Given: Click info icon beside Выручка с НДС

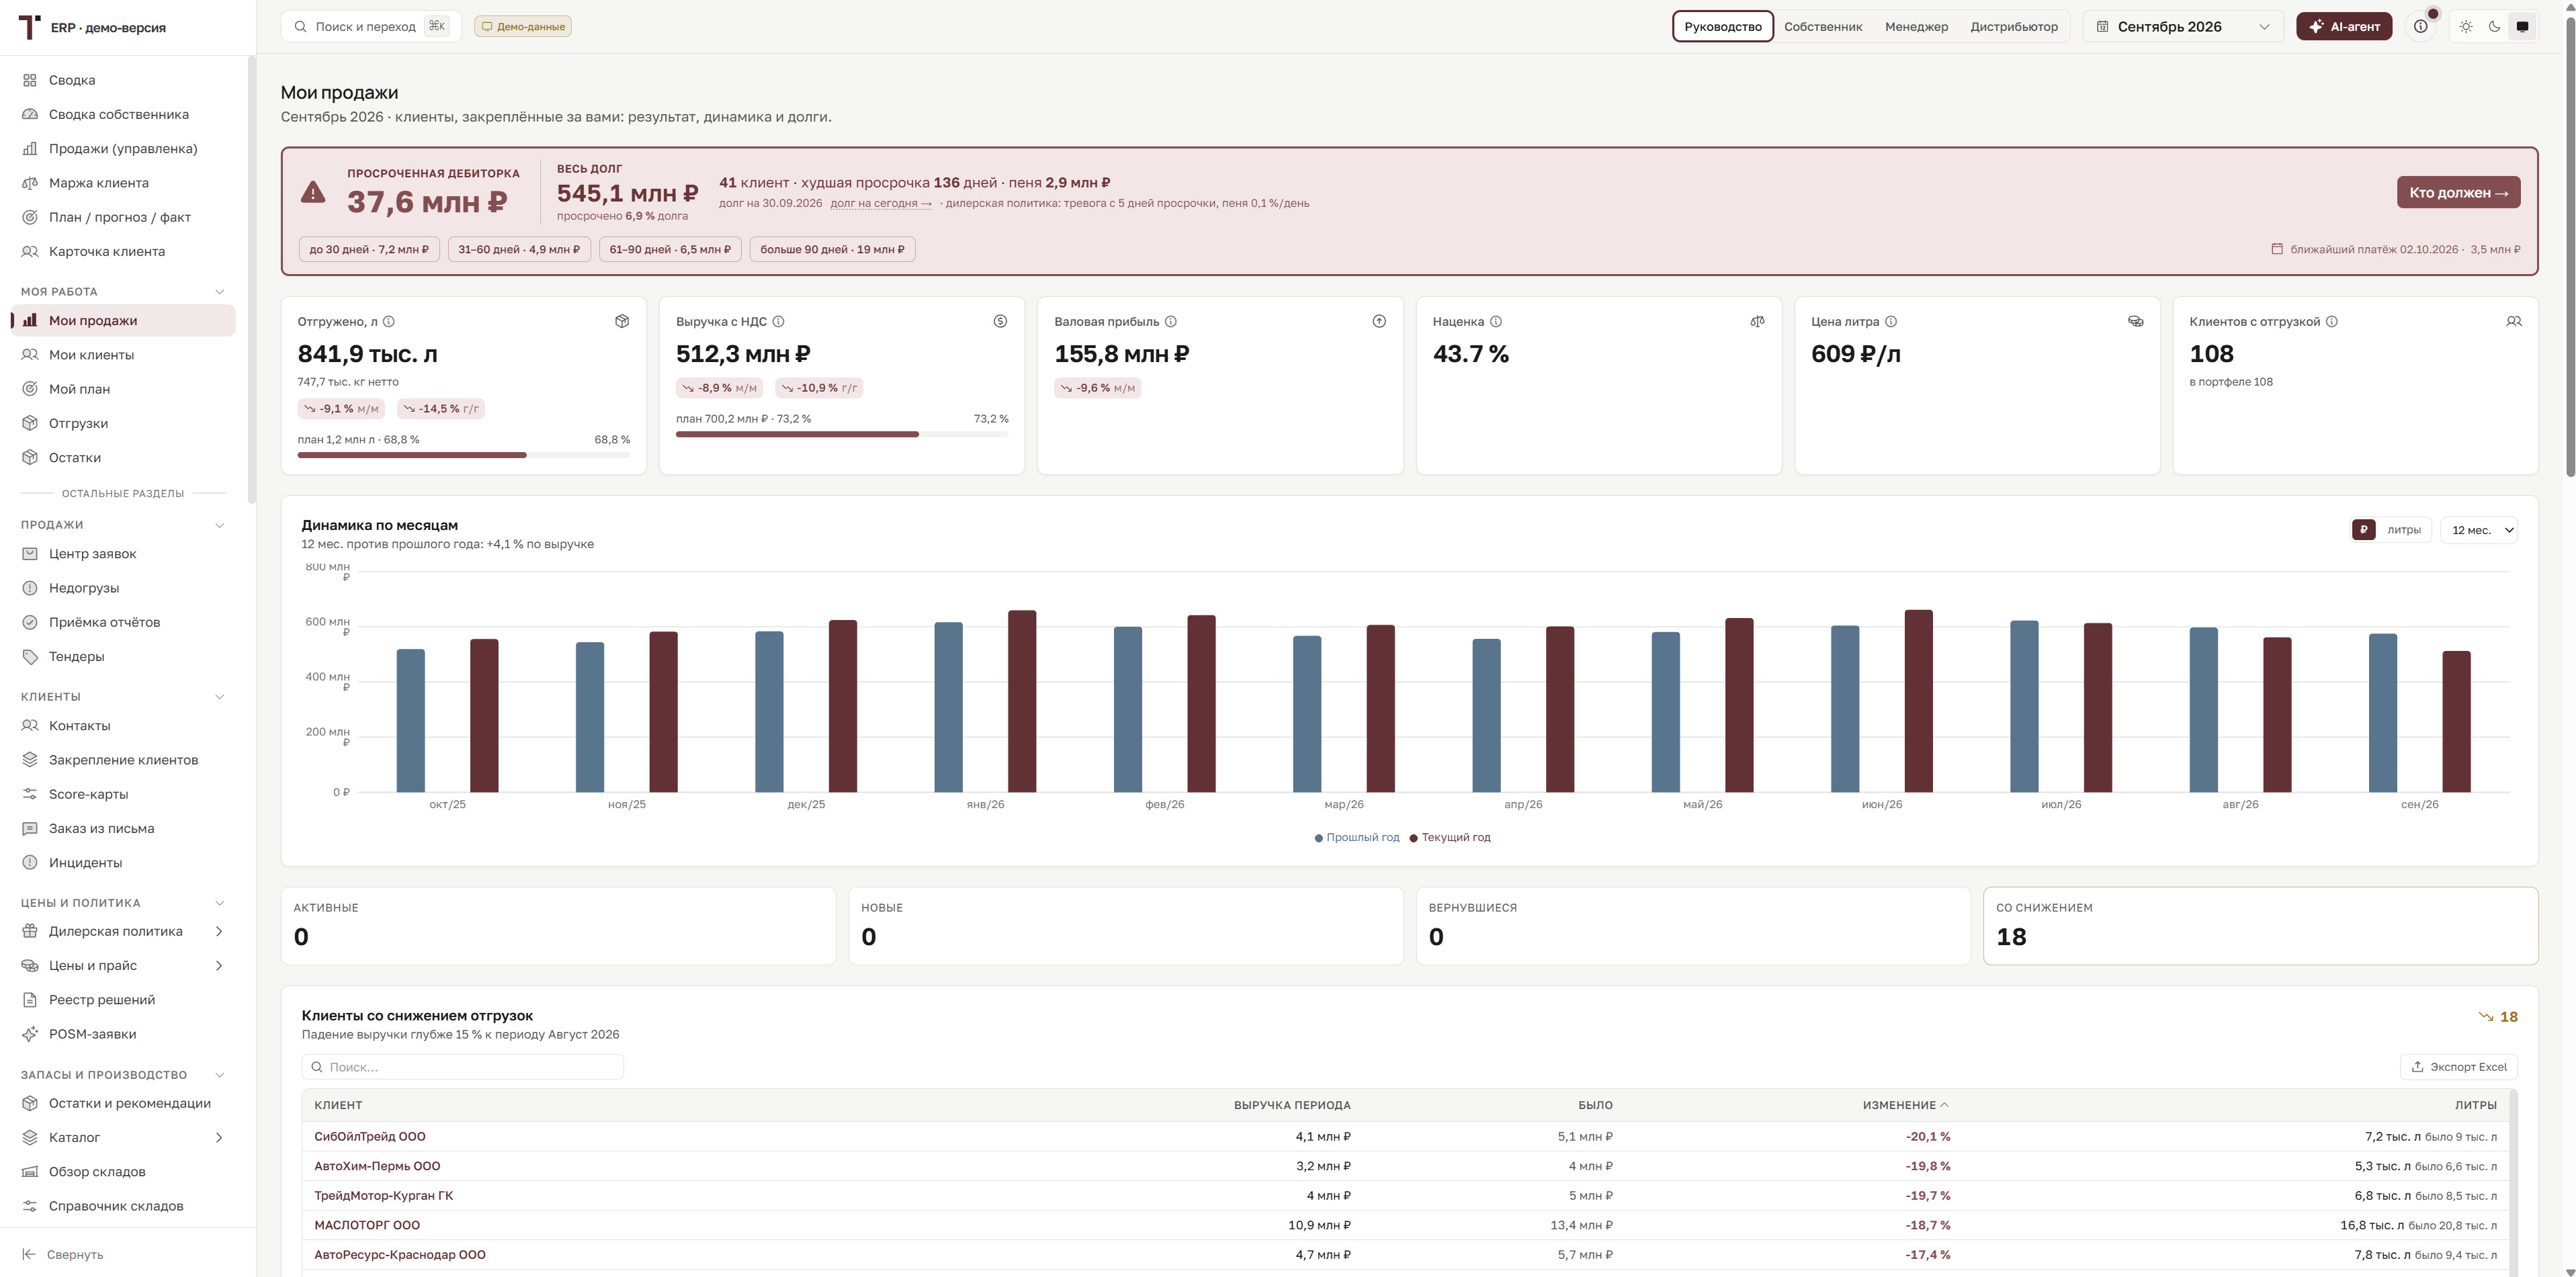Looking at the screenshot, I should click(x=778, y=321).
